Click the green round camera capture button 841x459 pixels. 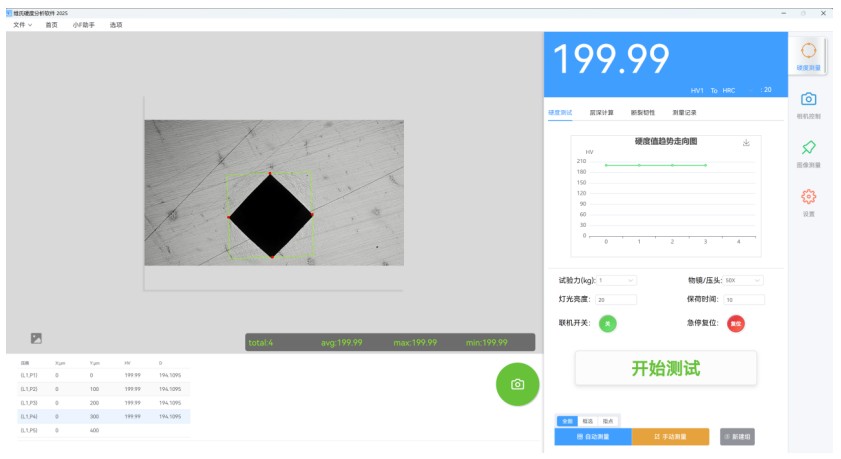coord(517,384)
